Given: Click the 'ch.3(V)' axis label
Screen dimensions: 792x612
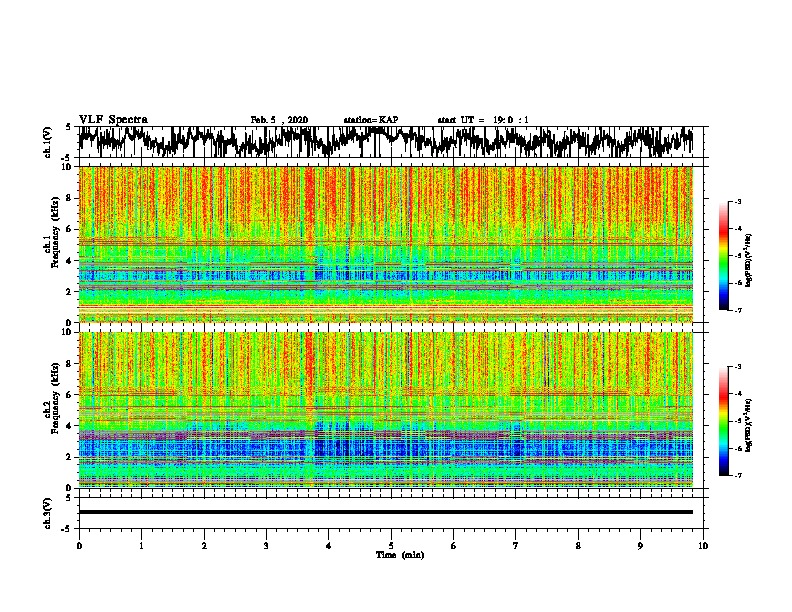Looking at the screenshot, I should click(47, 513).
